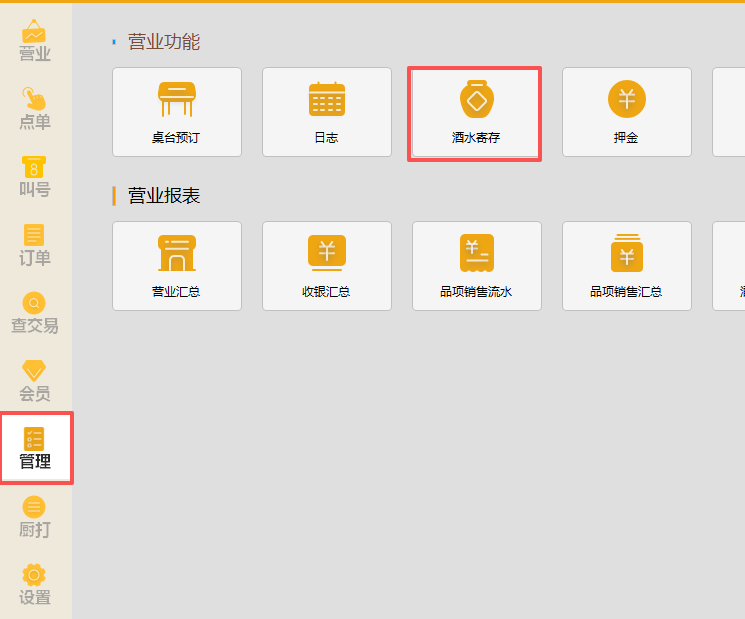Screen dimensions: 745x619
Task: View the 品项销售汇总 sales summary report
Action: tap(627, 266)
